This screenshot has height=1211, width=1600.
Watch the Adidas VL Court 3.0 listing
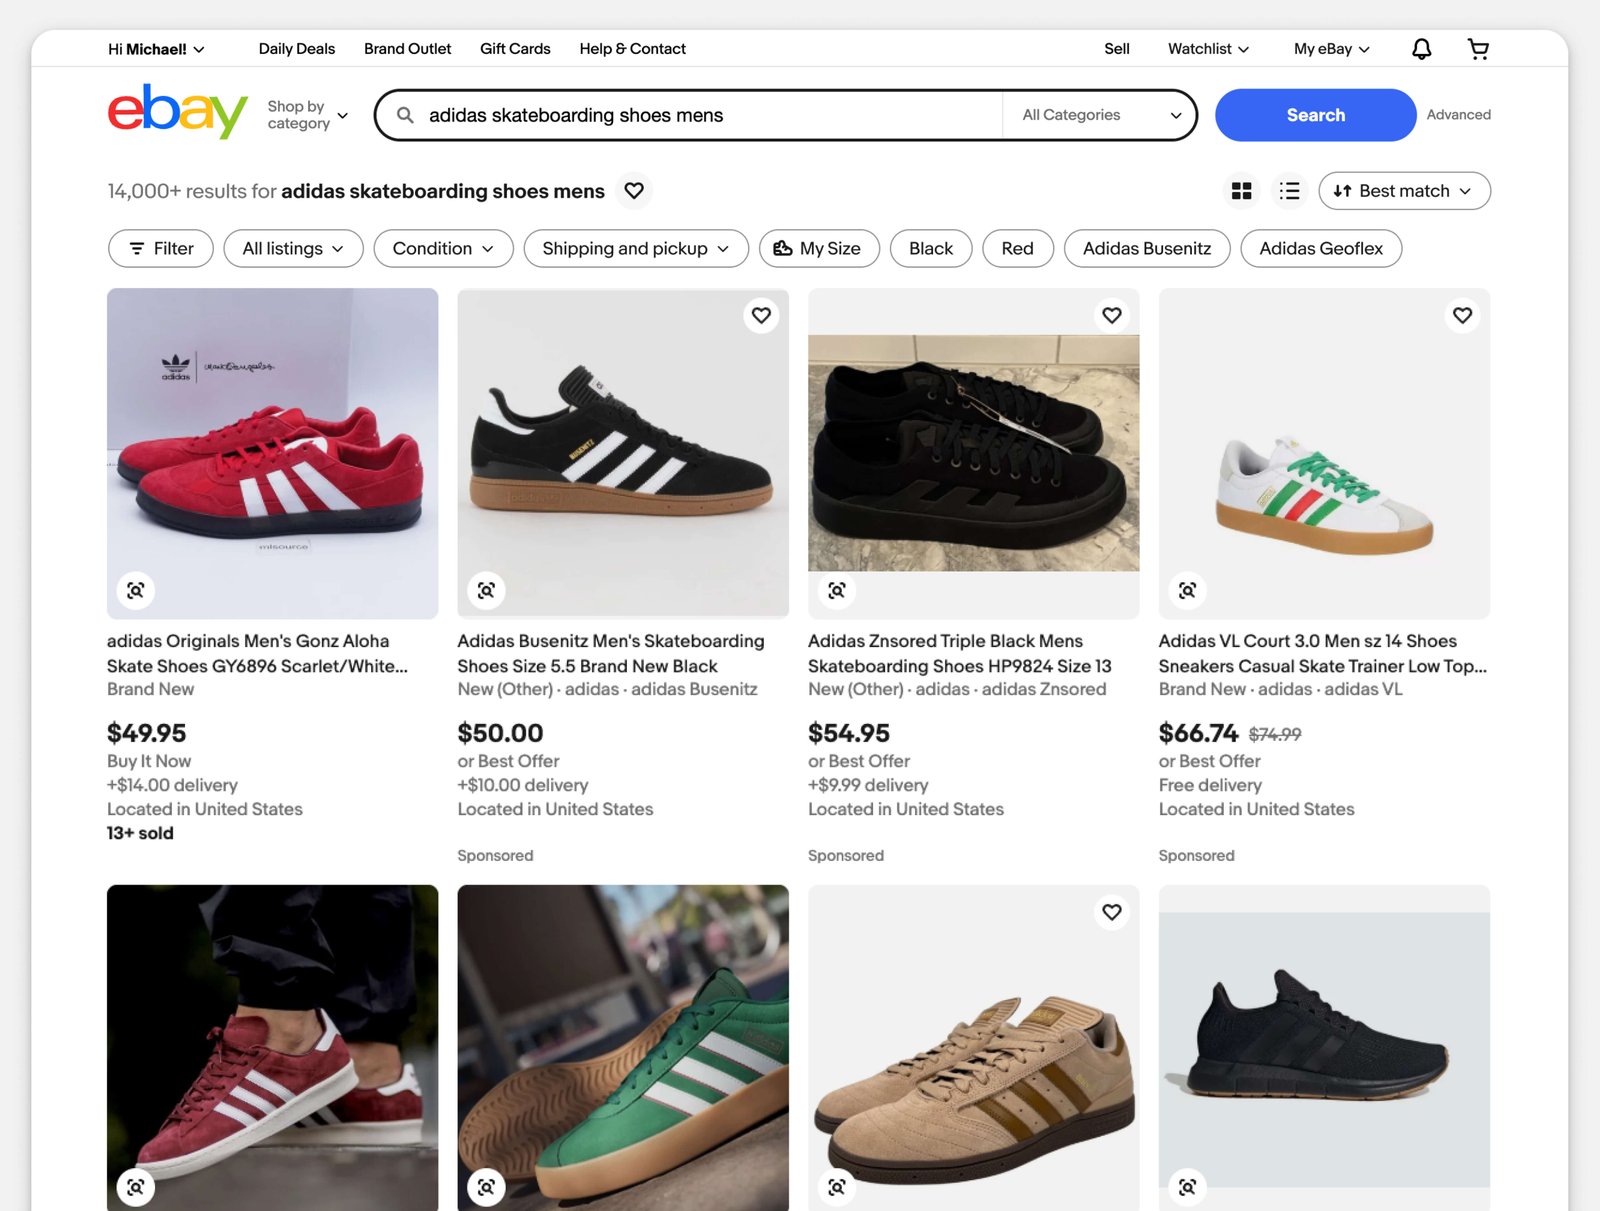tap(1462, 316)
